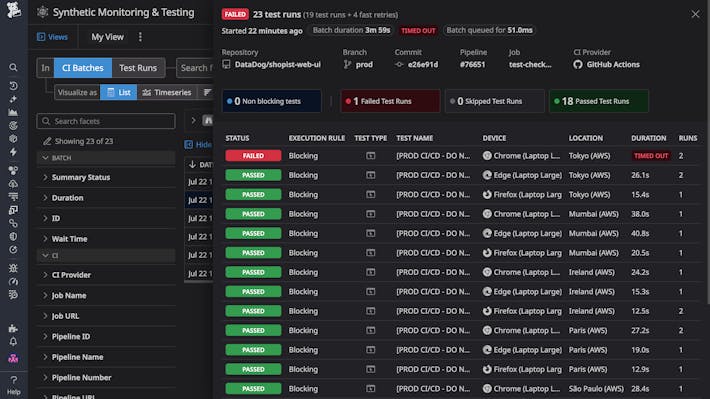Click the lightning bolt icon in the sidebar
This screenshot has width=710, height=399.
[x=13, y=152]
